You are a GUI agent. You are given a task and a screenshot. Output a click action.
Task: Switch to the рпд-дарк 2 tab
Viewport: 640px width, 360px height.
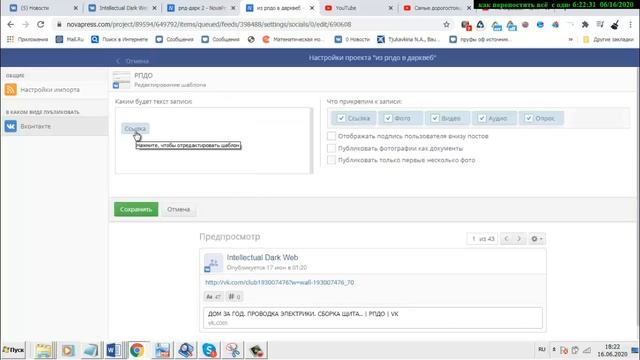pyautogui.click(x=202, y=8)
